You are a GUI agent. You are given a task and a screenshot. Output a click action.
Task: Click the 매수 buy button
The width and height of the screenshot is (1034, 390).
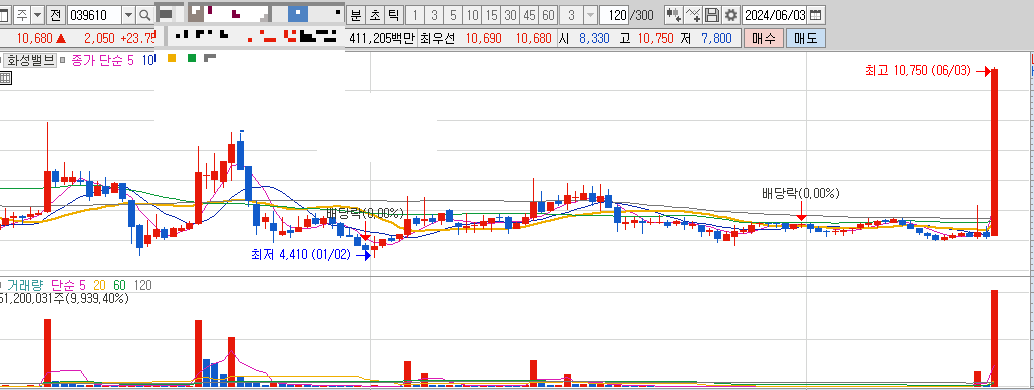tap(764, 38)
